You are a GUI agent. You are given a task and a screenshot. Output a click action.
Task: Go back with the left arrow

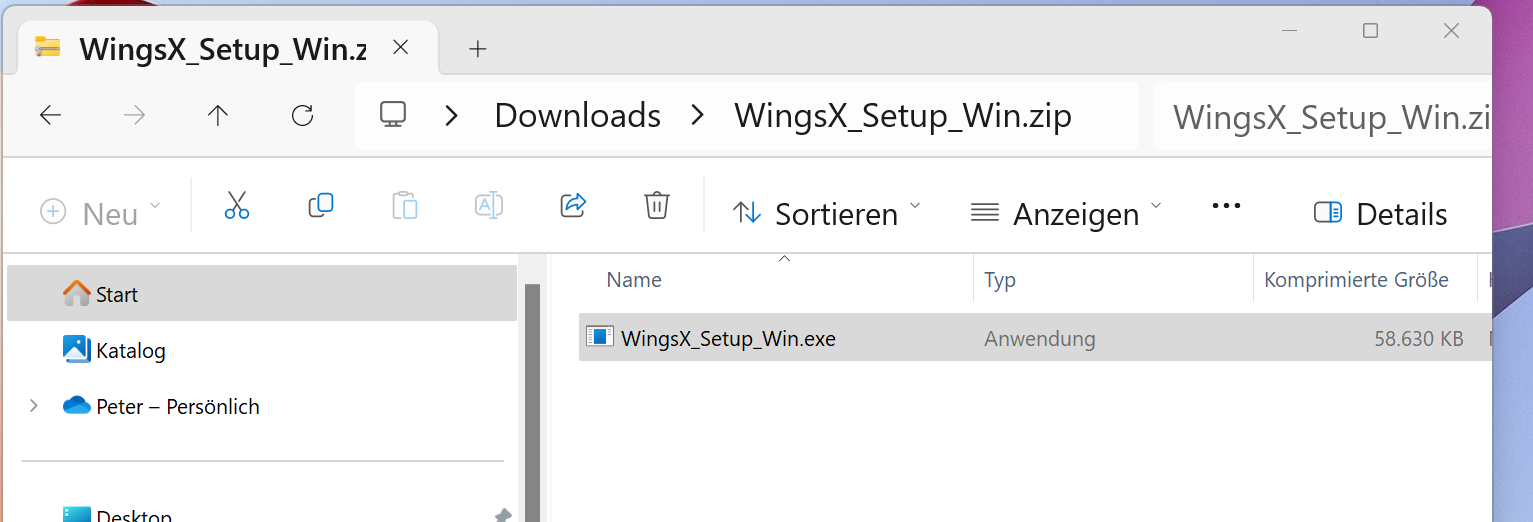click(x=50, y=115)
